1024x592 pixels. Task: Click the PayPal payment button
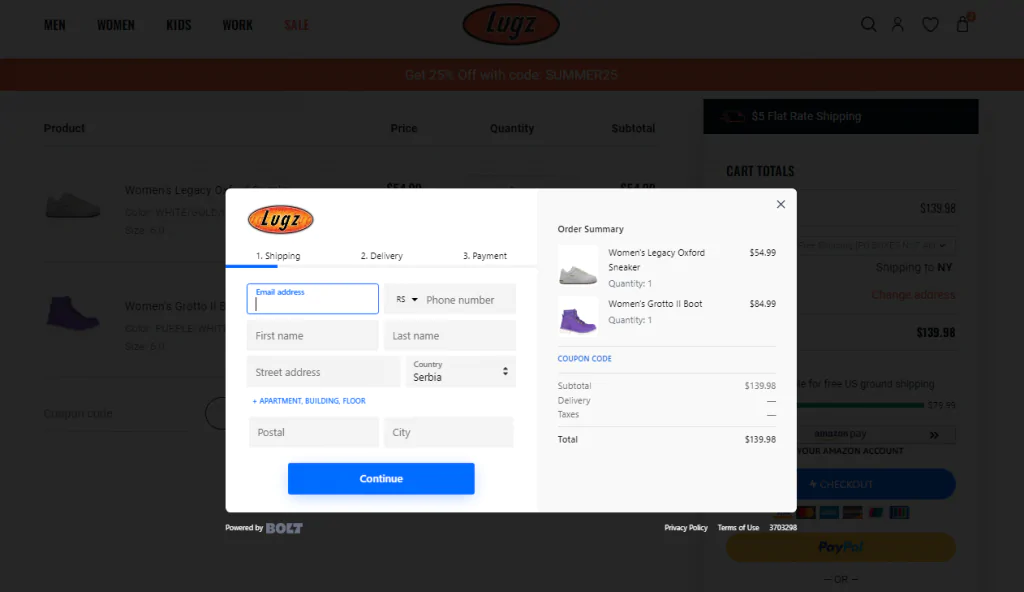840,547
